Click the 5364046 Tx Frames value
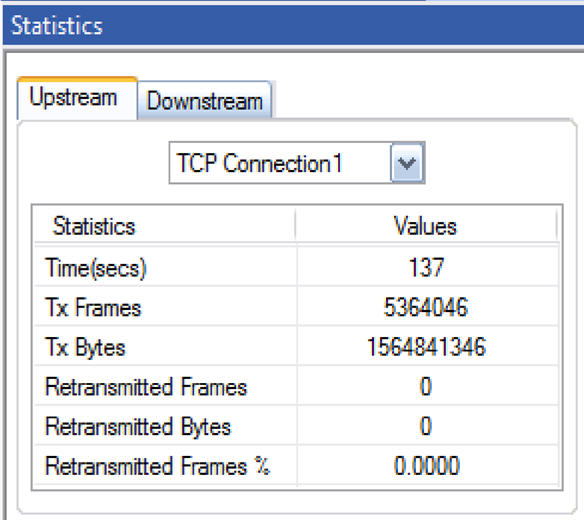The image size is (584, 520). (426, 307)
